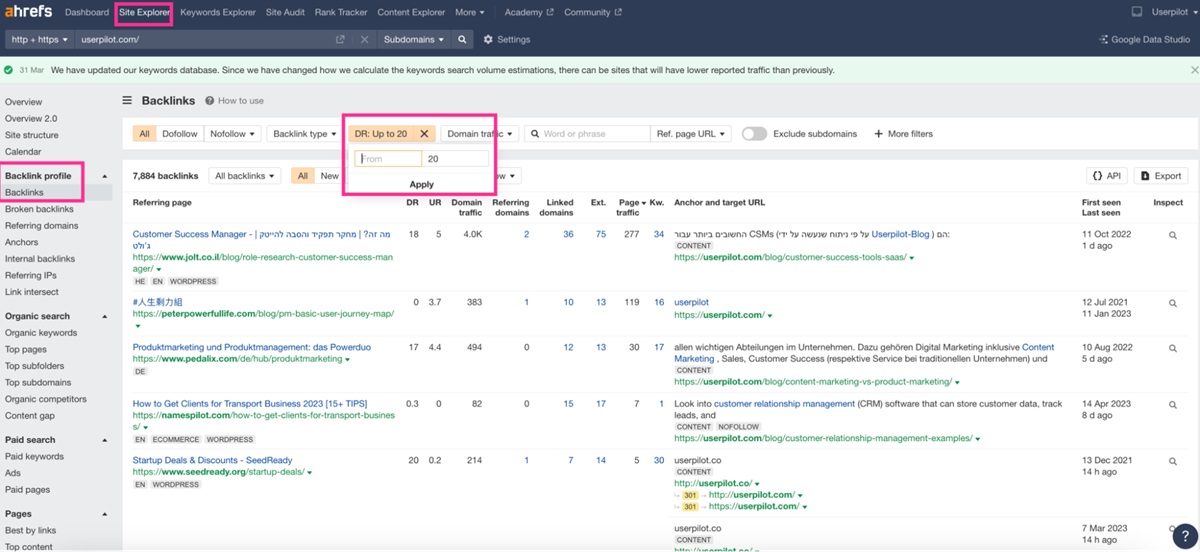
Task: Click the Ahrefs logo
Action: click(x=28, y=12)
